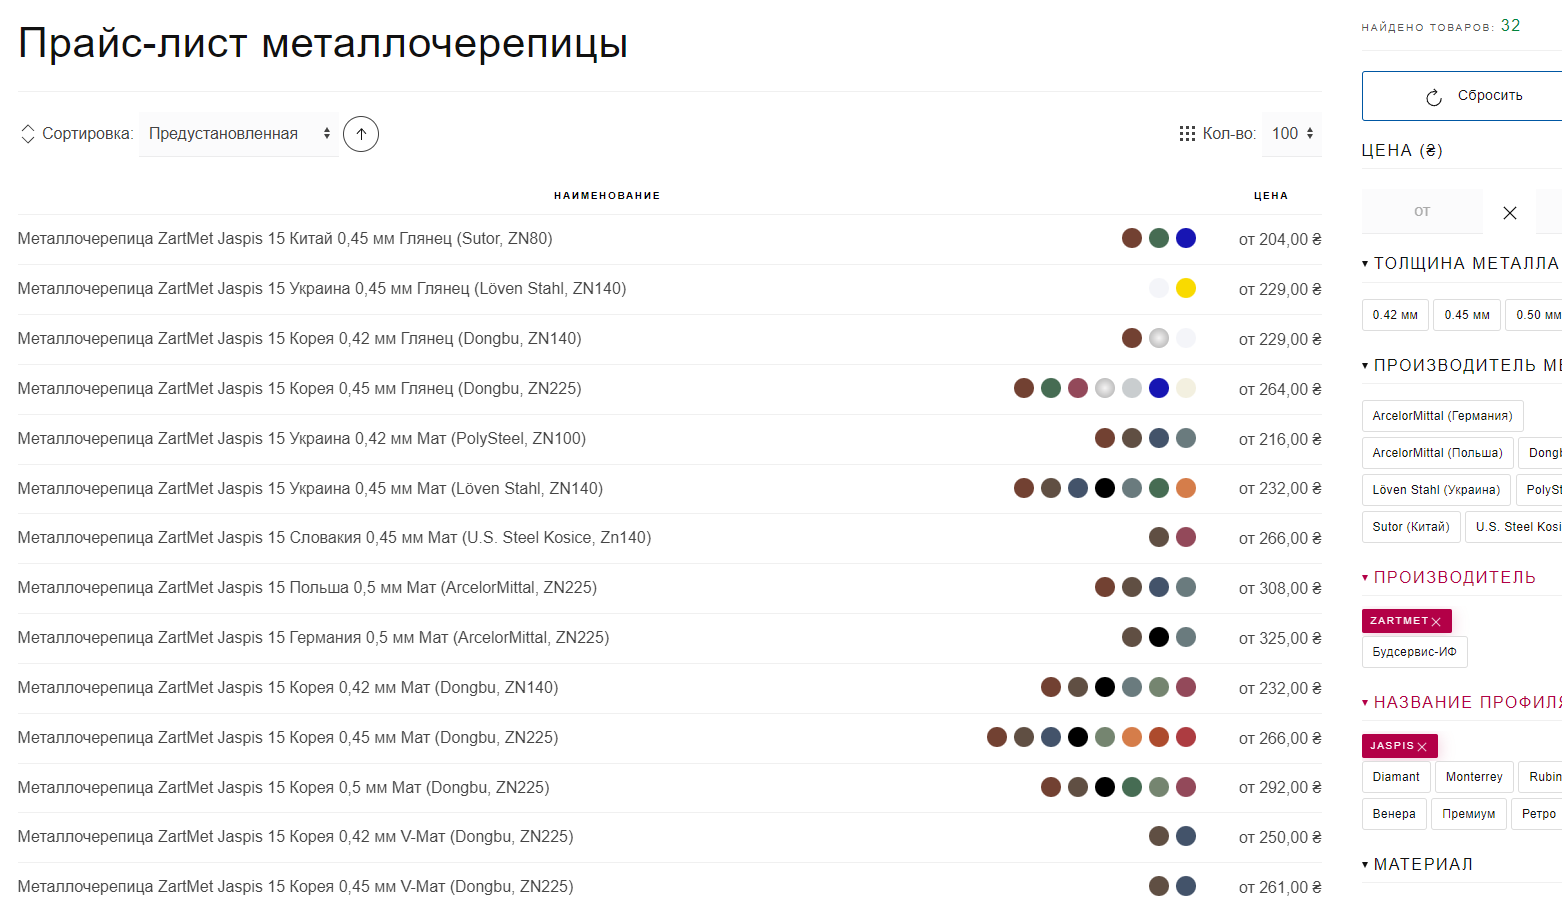Open the Предустановленная sort dropdown
1562x899 pixels.
point(239,134)
